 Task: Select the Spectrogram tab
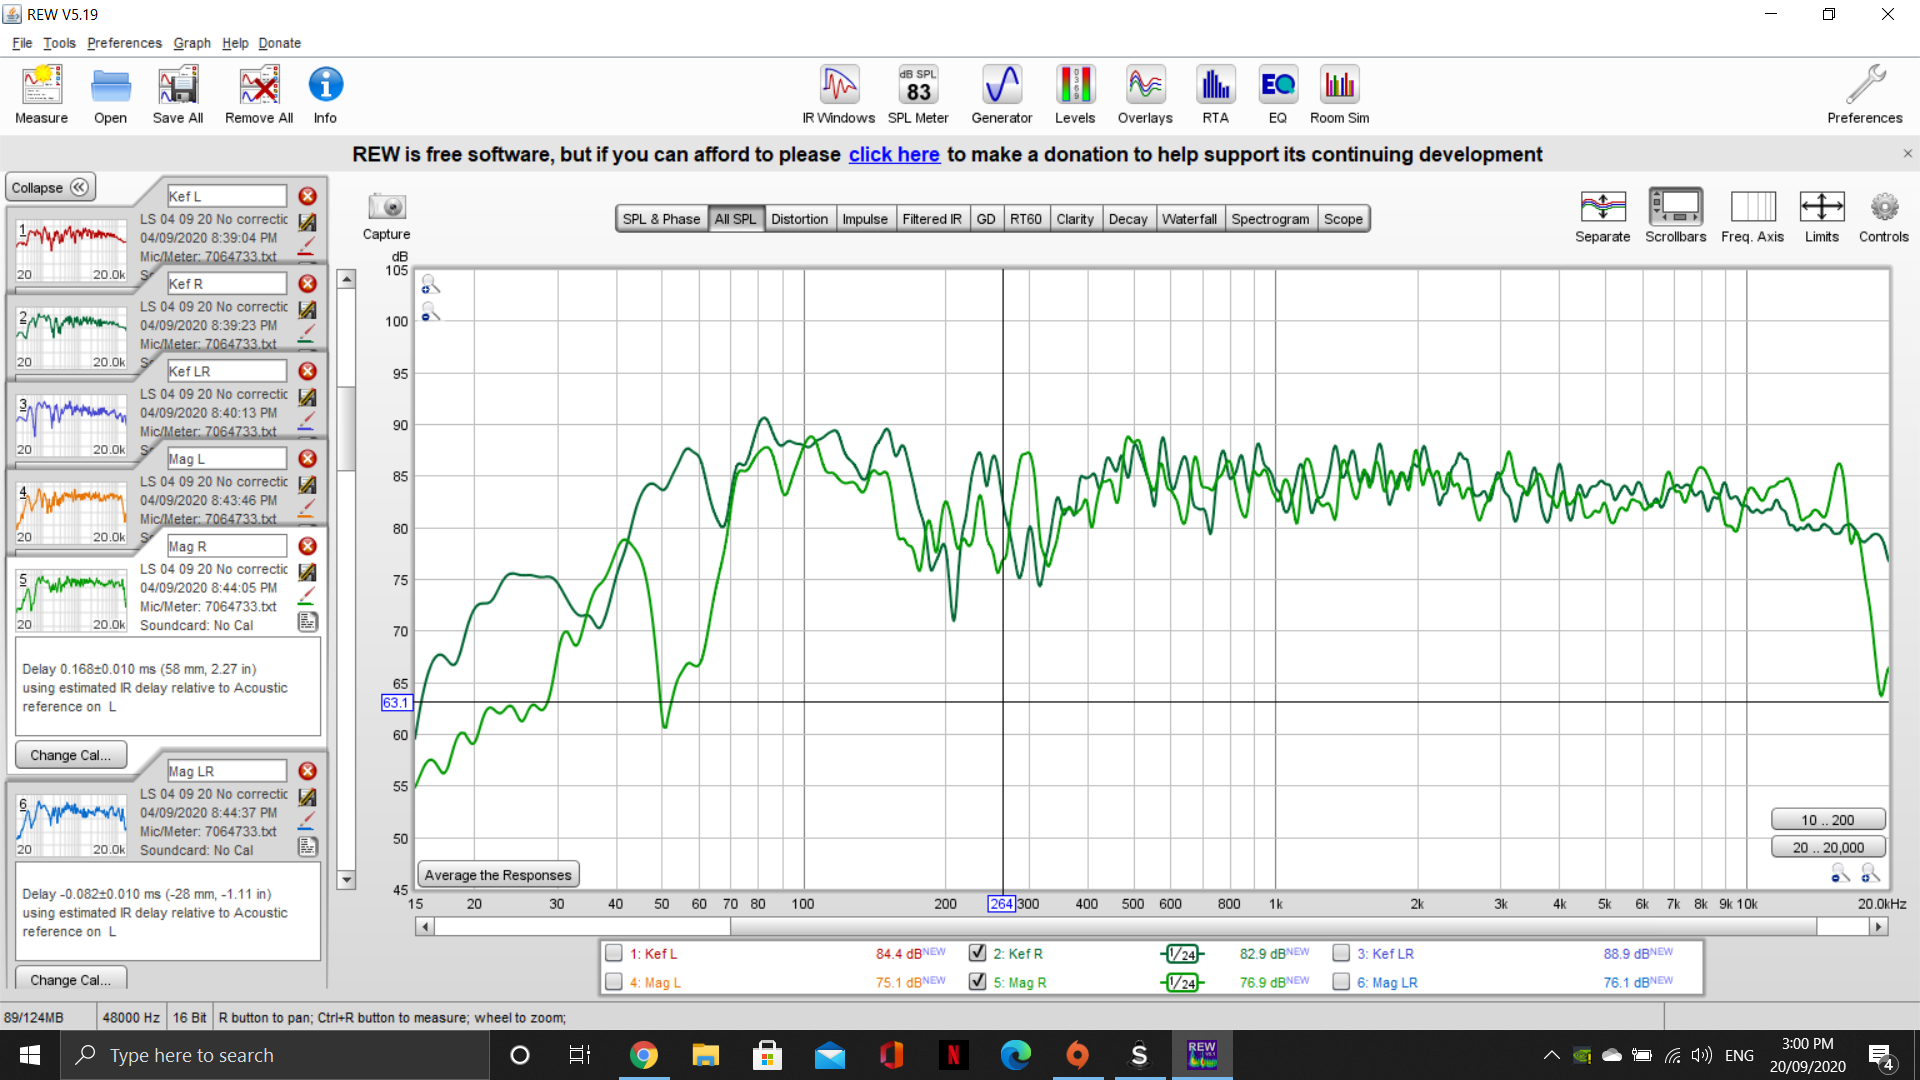point(1270,218)
